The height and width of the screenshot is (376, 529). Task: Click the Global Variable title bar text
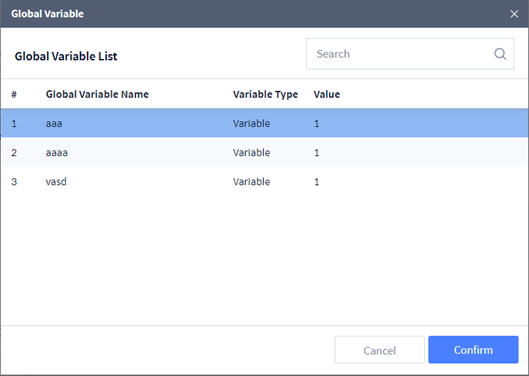pos(47,14)
